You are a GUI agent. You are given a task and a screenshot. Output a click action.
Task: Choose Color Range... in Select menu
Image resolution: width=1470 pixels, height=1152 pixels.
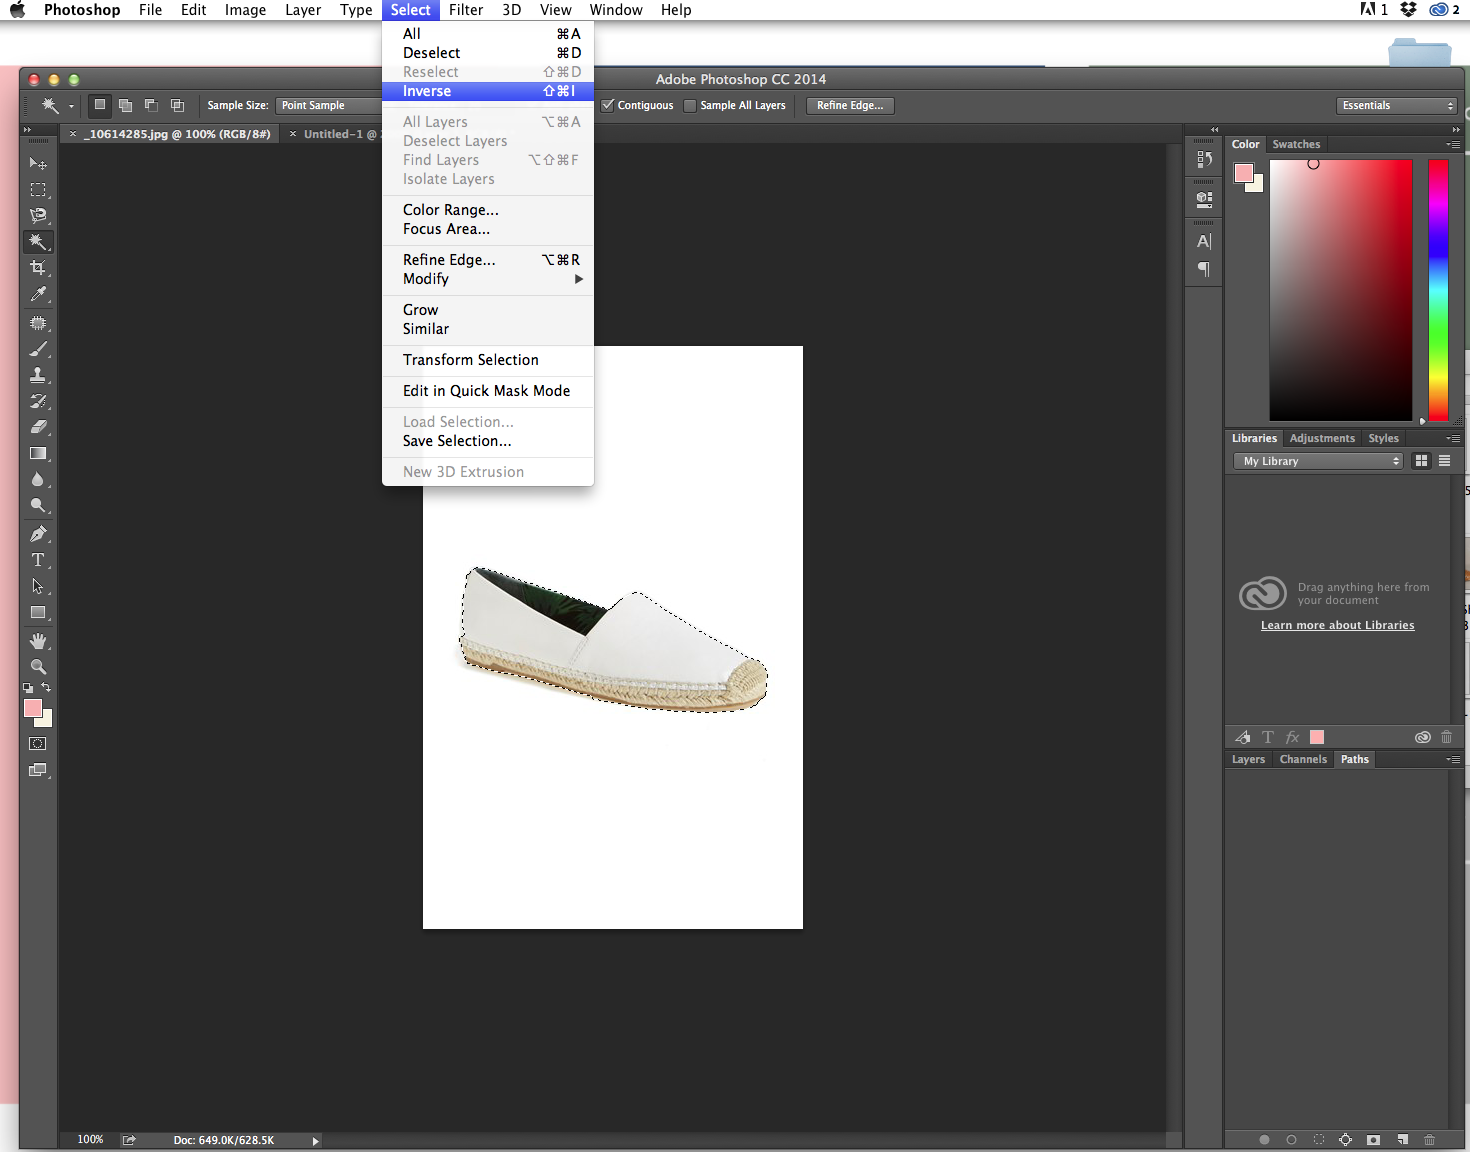click(x=488, y=210)
